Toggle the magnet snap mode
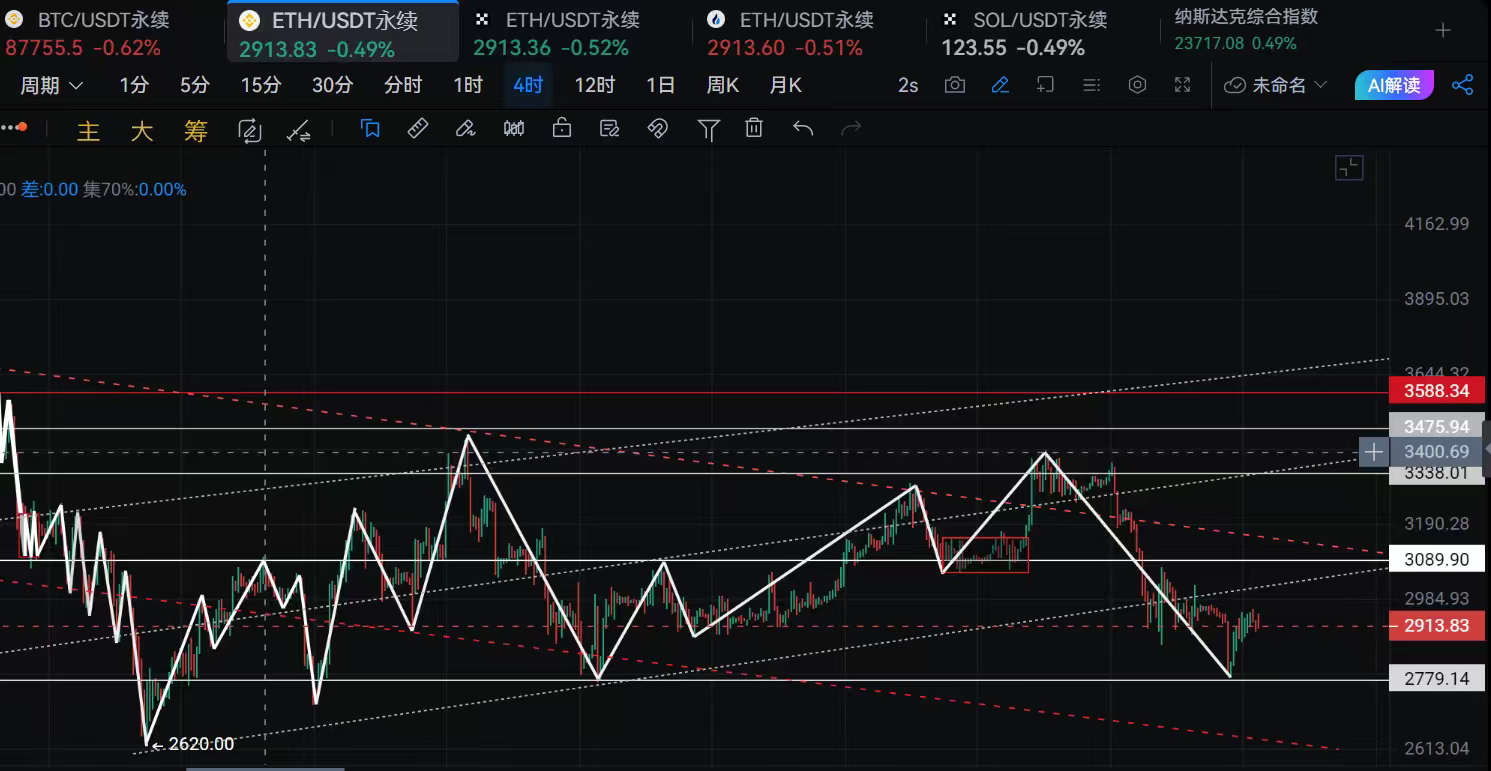This screenshot has height=771, width=1491. pyautogui.click(x=657, y=128)
